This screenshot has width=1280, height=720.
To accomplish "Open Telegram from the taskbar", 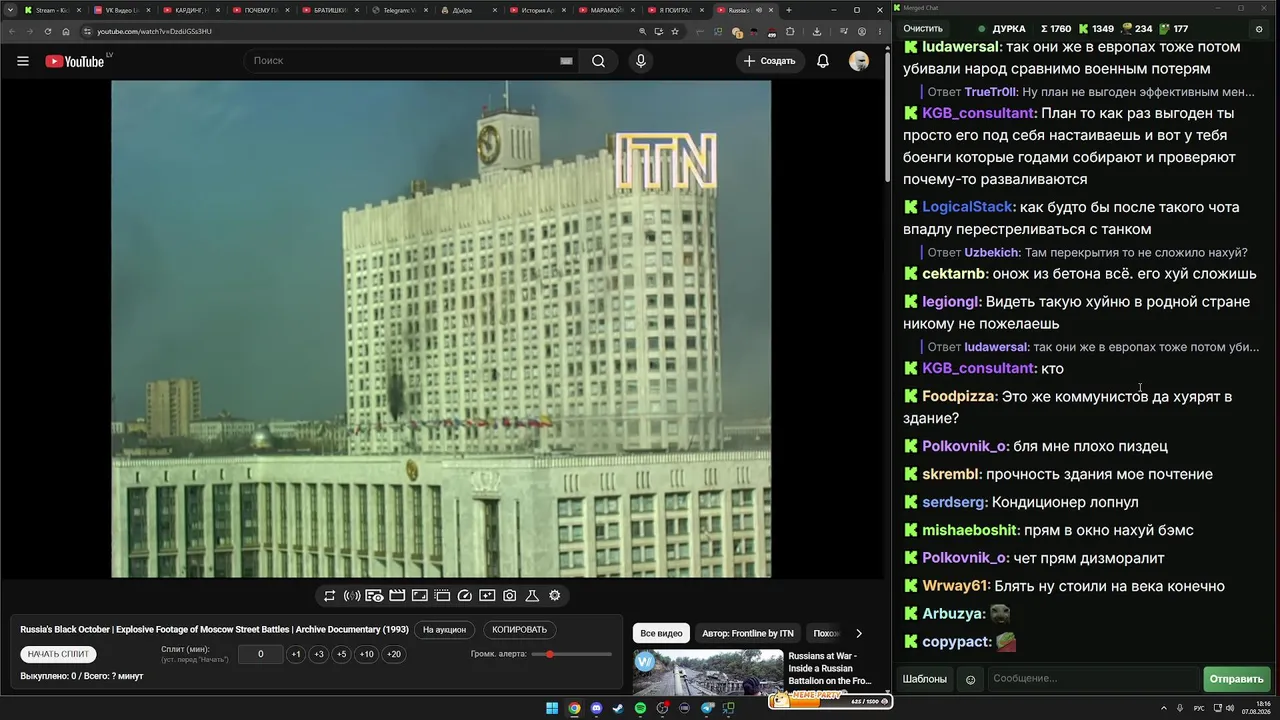I will pyautogui.click(x=707, y=709).
